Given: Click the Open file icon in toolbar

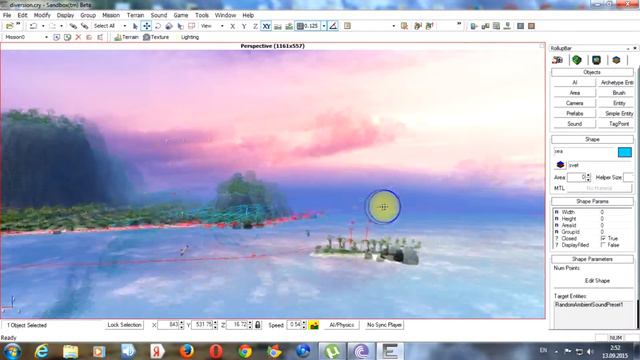Looking at the screenshot, I should tap(9, 26).
